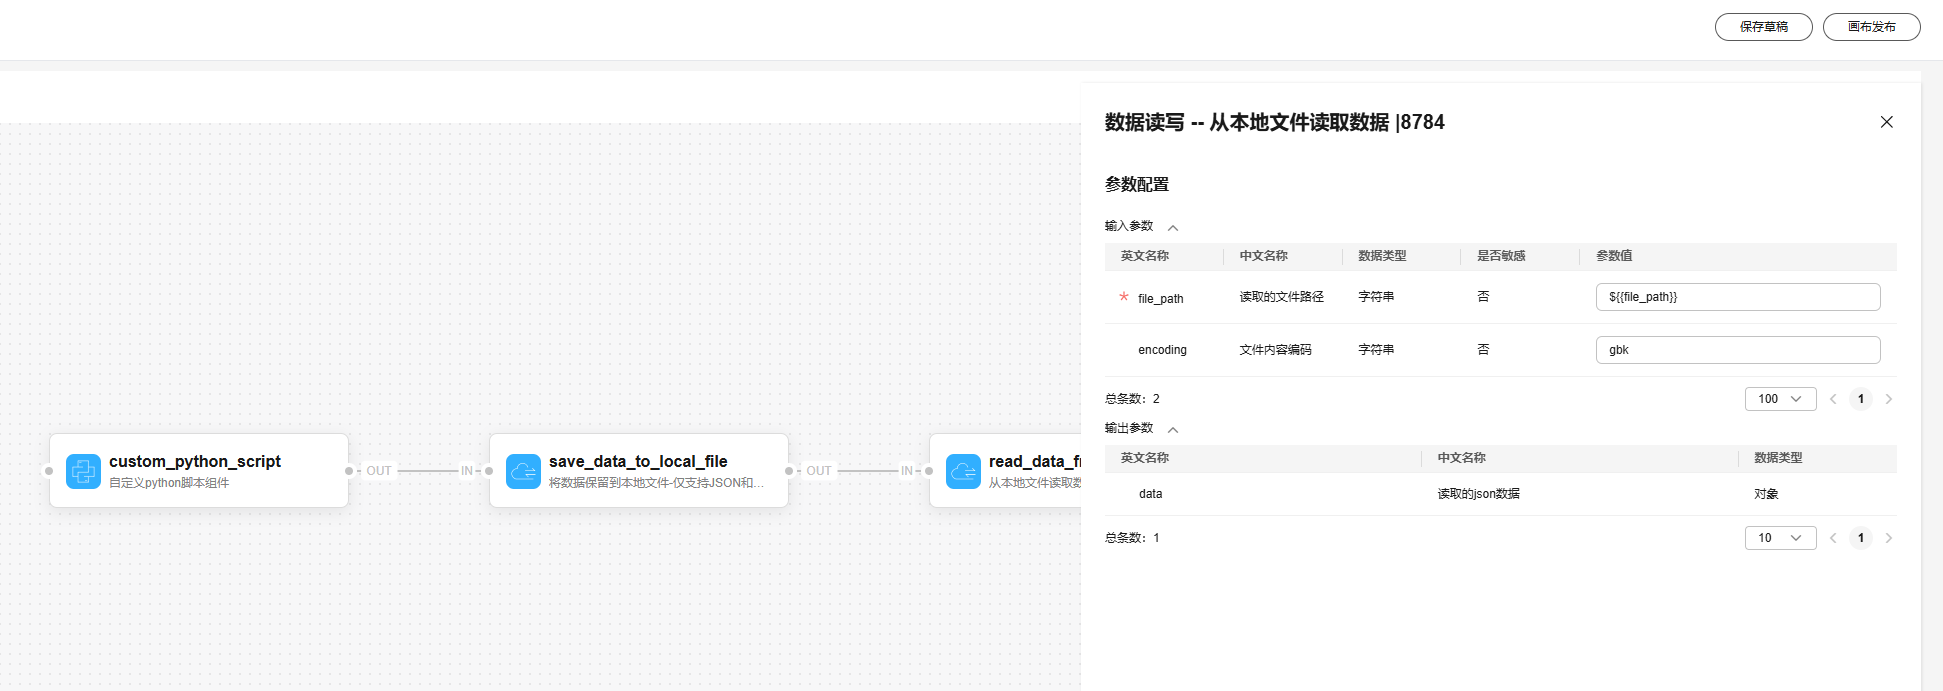Screen dimensions: 1943x691
Task: Click the custom_python_script node icon
Action: (x=83, y=471)
